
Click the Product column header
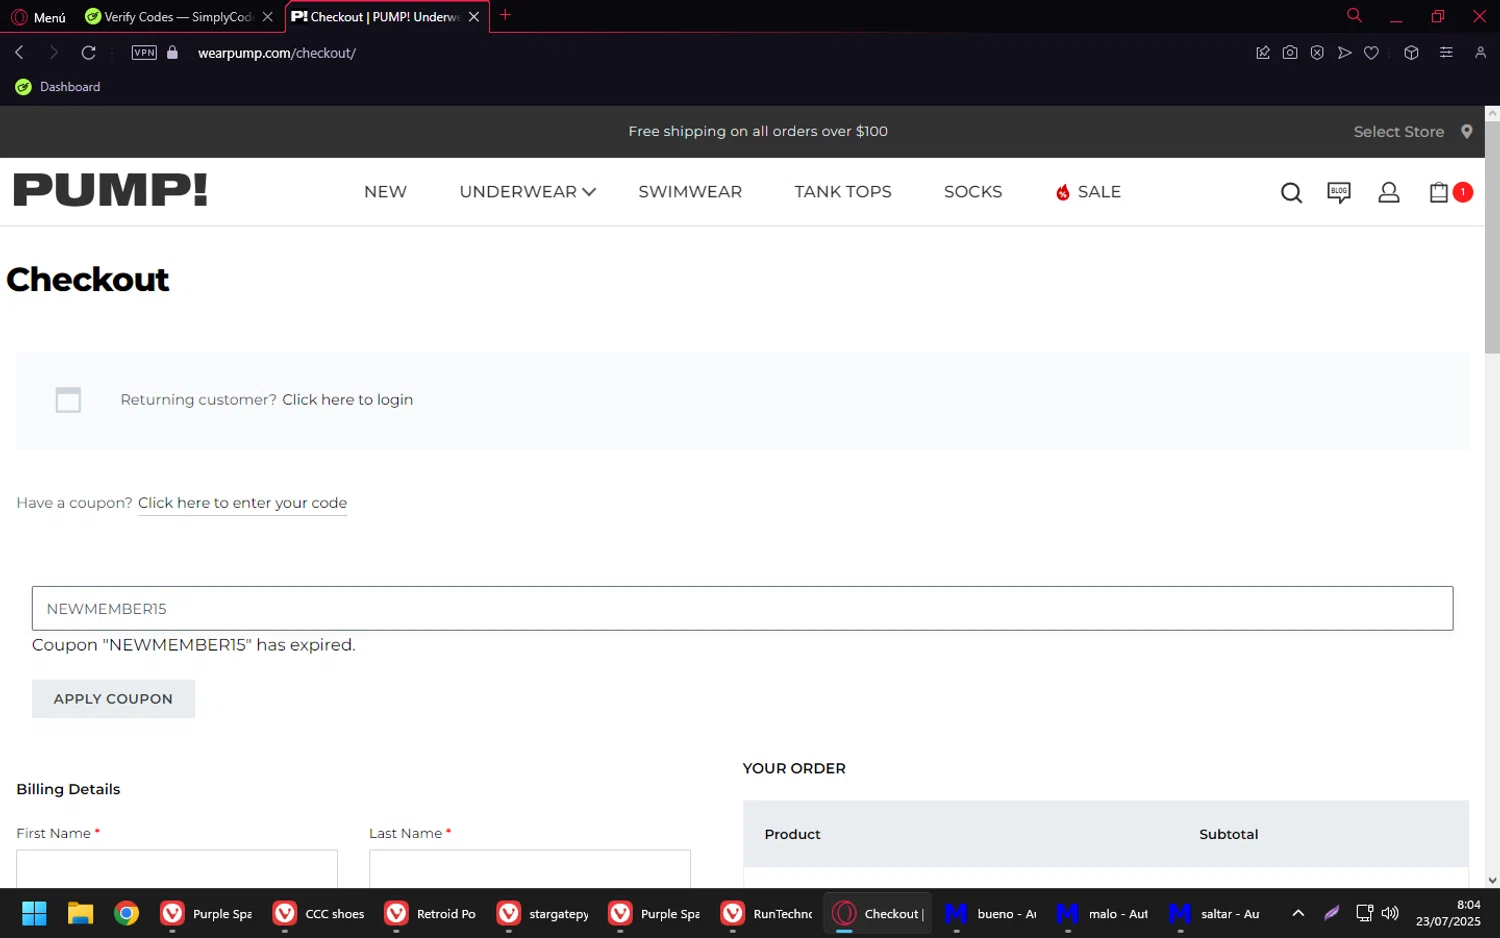pos(792,834)
